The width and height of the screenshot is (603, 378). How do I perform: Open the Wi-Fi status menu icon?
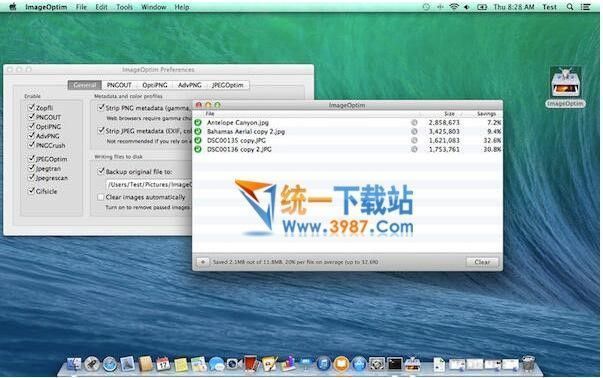tap(454, 7)
